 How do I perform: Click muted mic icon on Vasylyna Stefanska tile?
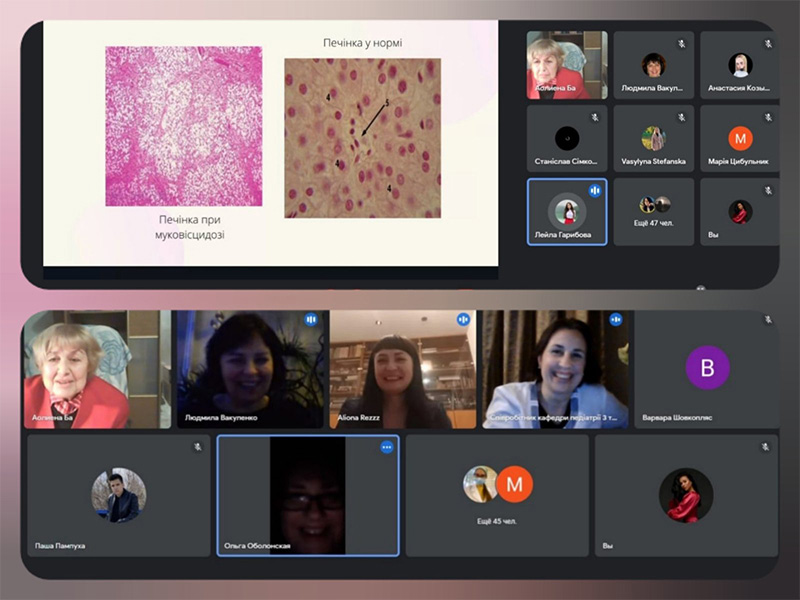[681, 117]
